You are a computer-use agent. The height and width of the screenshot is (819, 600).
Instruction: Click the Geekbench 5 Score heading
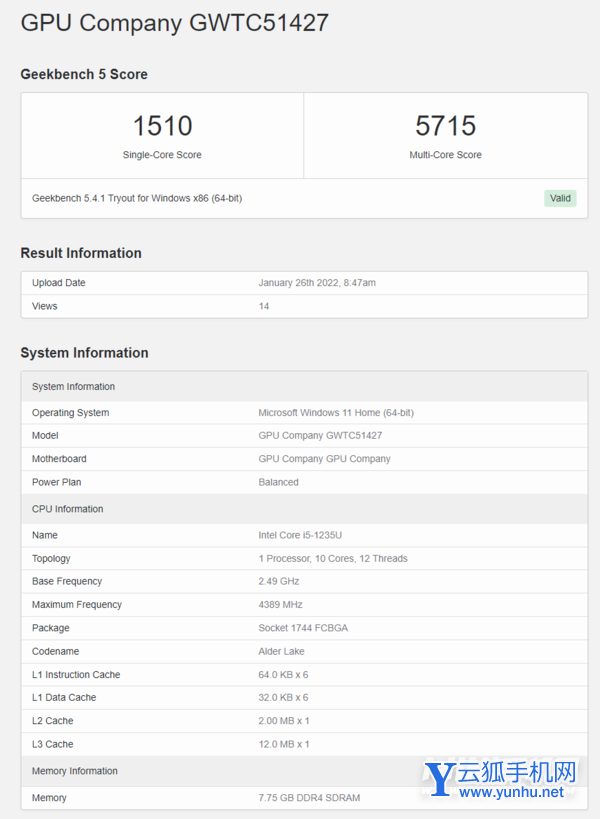(x=84, y=74)
